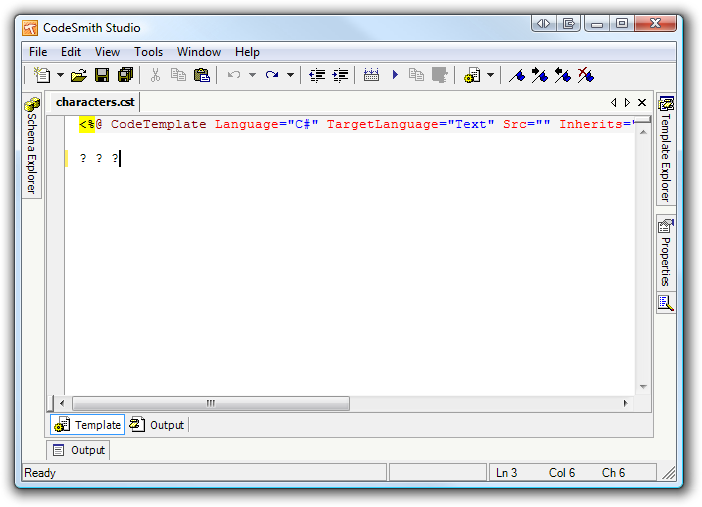
Task: Click the Col 6 status indicator
Action: pos(562,473)
